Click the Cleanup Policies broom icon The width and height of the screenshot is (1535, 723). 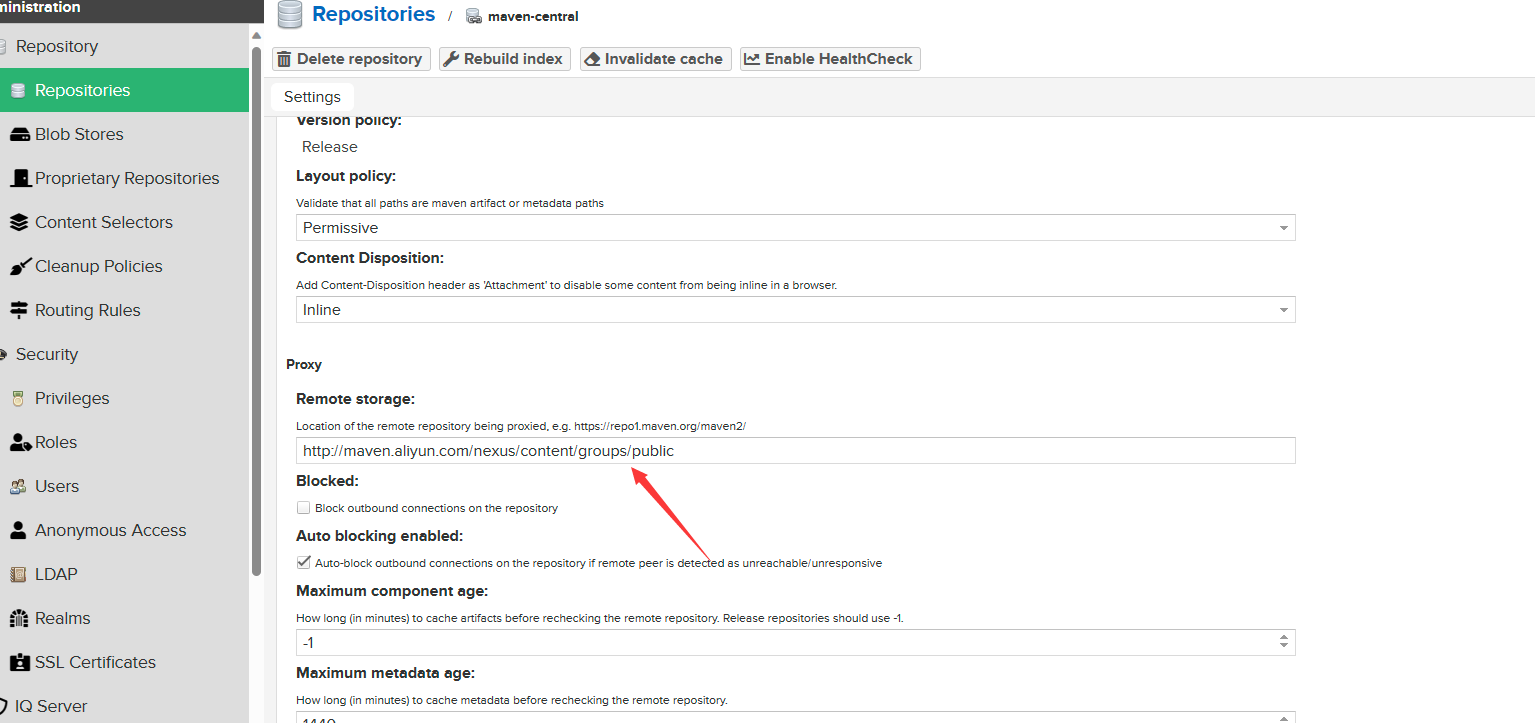19,267
